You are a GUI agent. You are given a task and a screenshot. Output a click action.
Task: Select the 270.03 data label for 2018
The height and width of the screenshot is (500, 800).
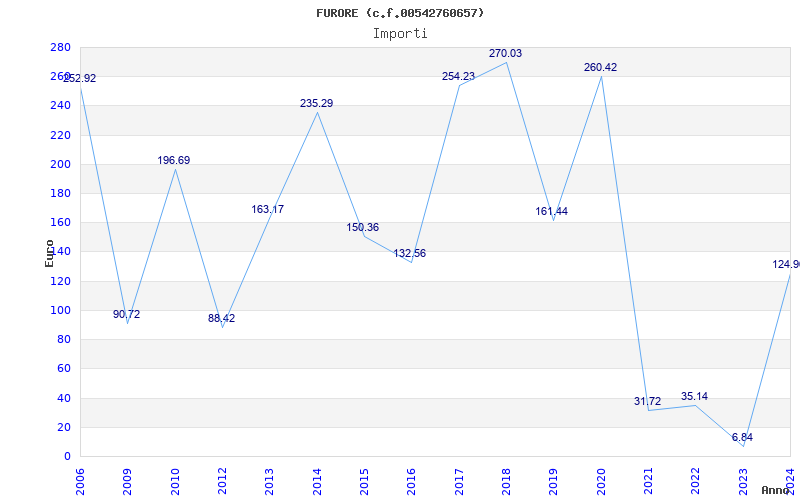click(x=505, y=54)
